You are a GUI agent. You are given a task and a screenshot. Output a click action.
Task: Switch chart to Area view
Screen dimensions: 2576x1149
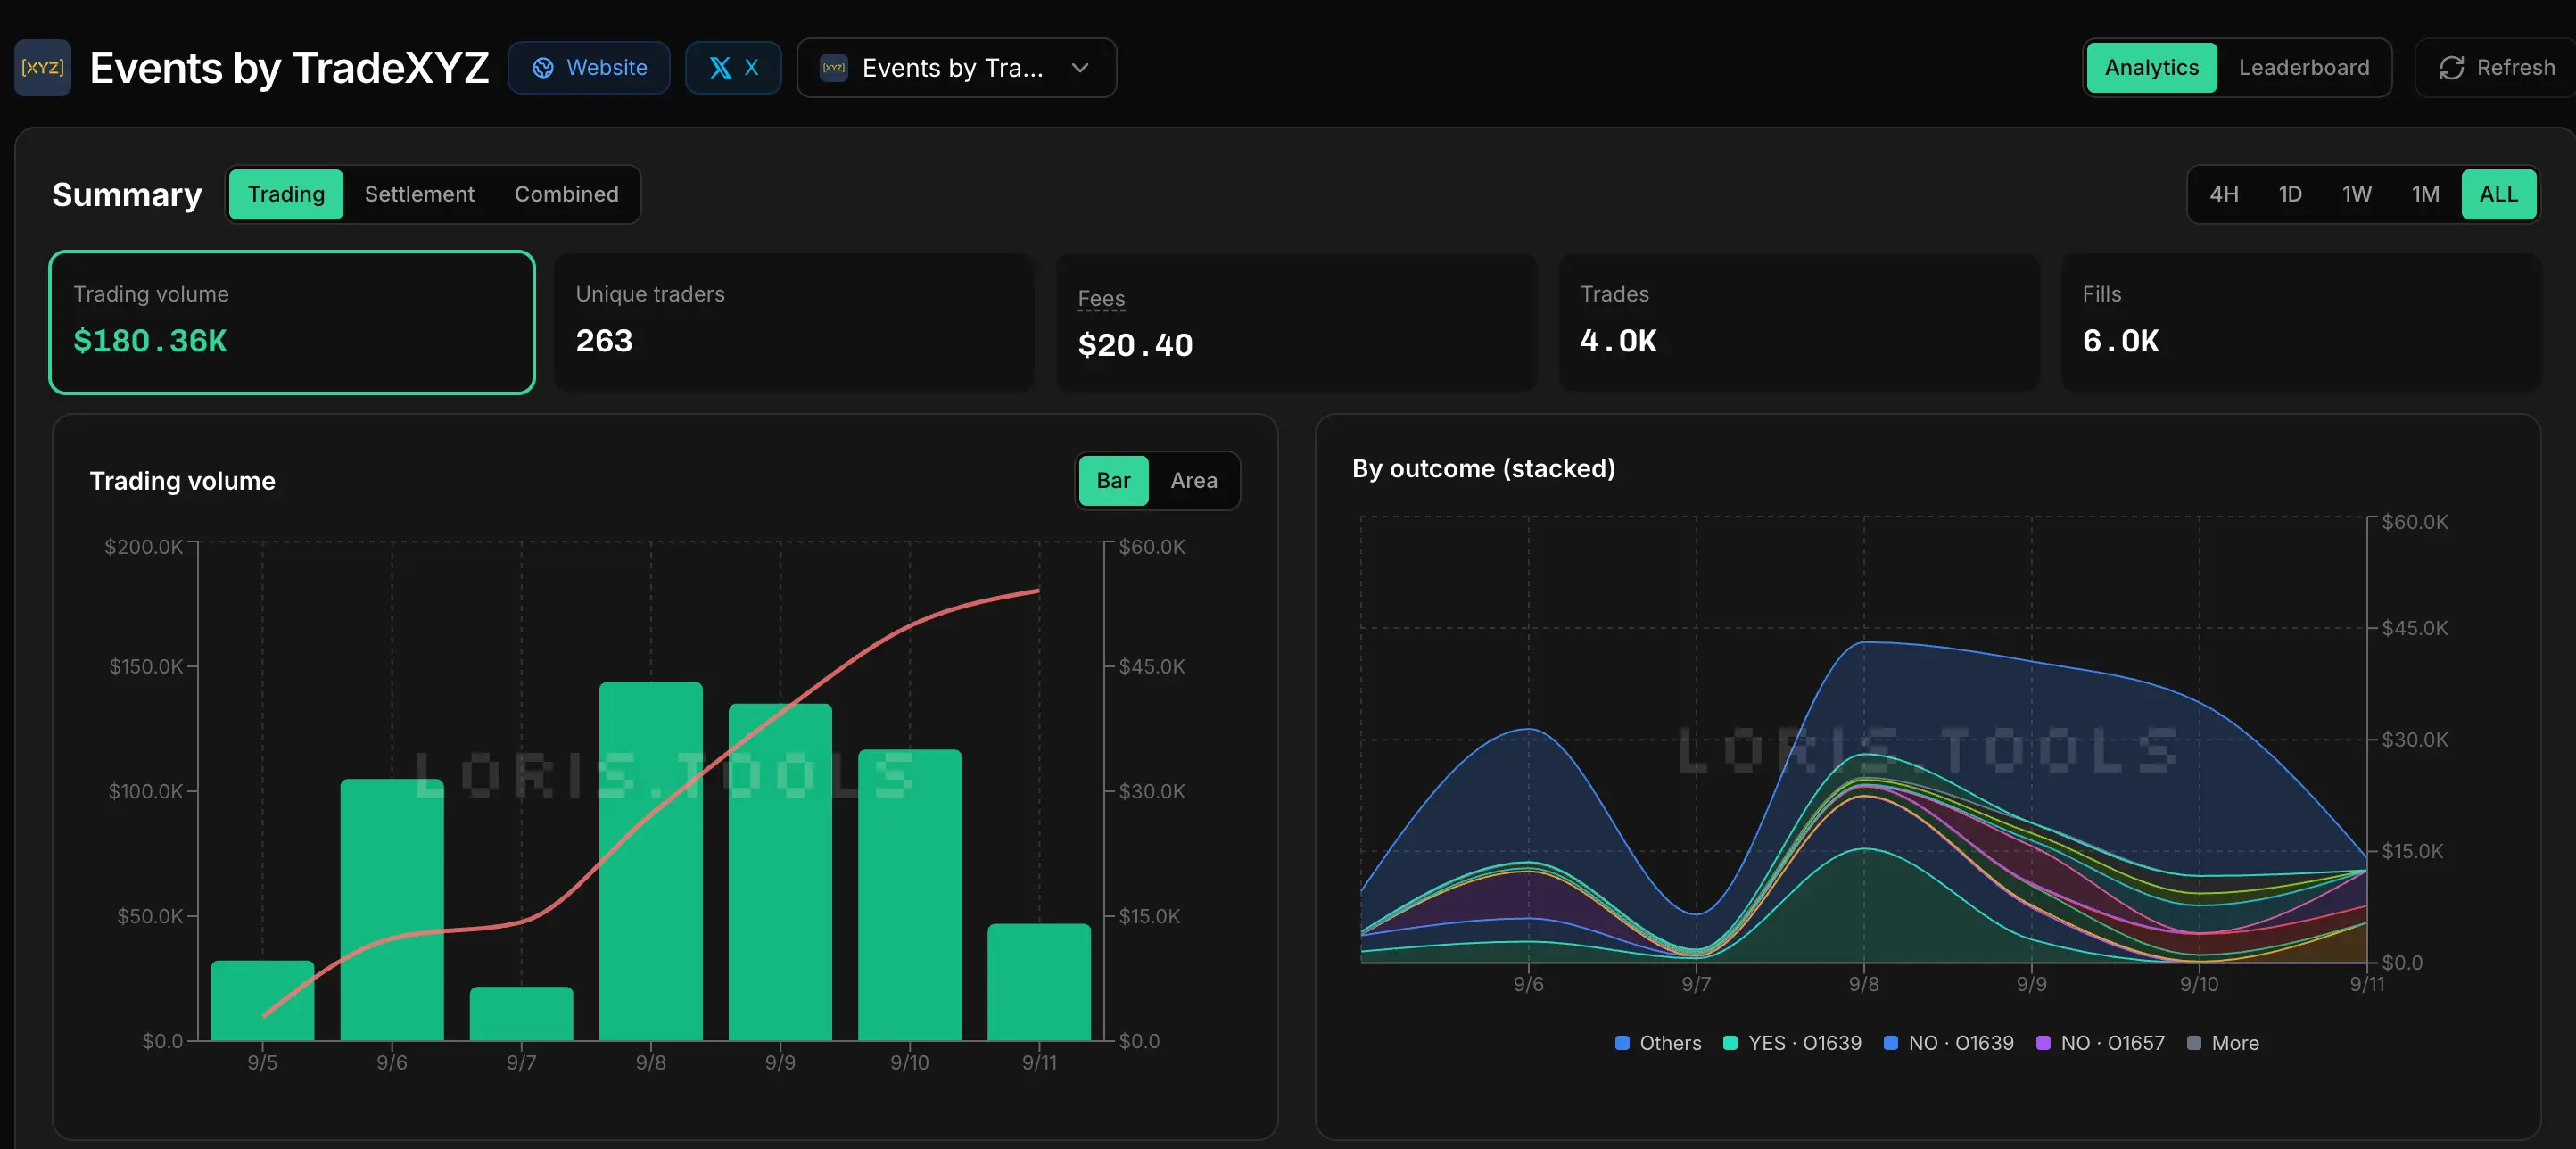coord(1194,481)
